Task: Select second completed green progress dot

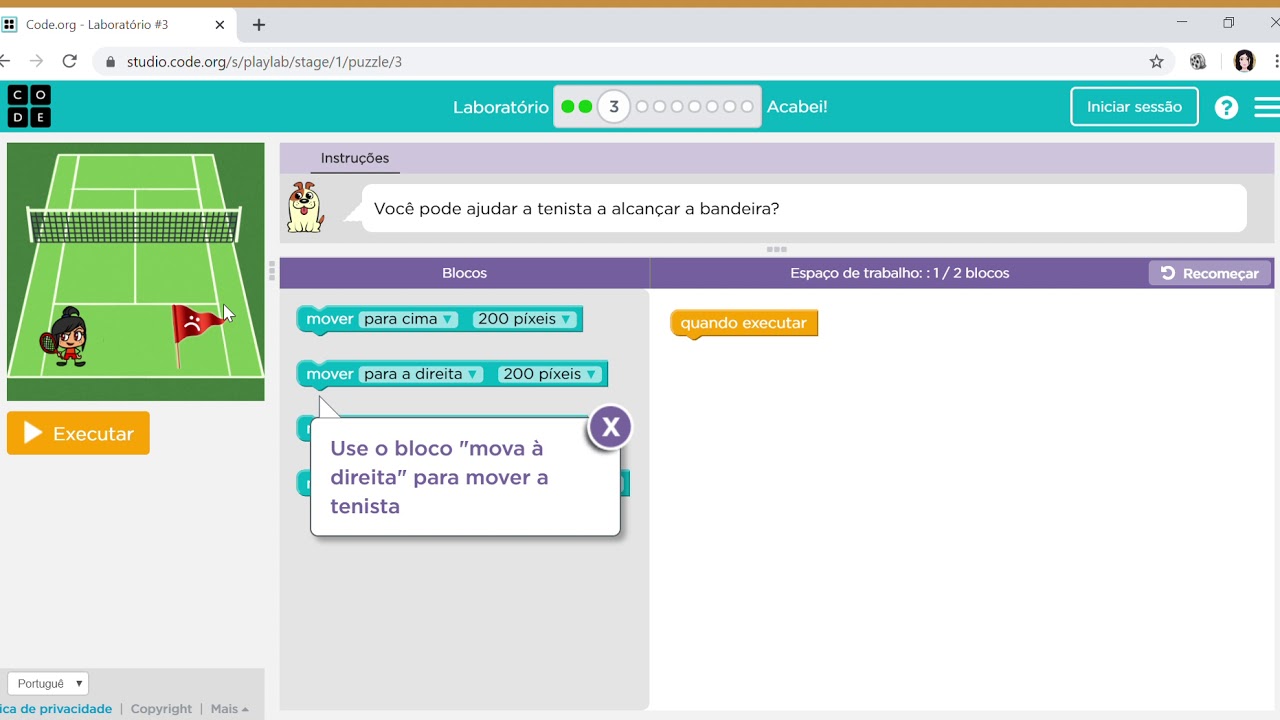Action: point(585,107)
